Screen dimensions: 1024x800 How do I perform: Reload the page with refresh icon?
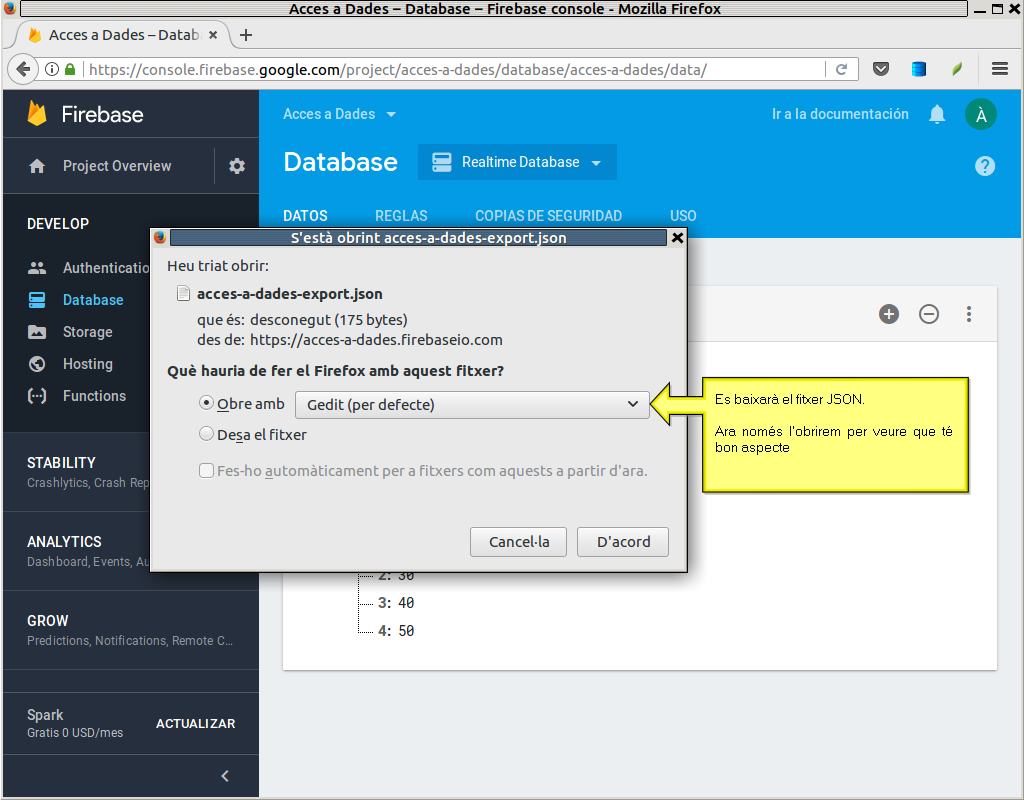842,69
